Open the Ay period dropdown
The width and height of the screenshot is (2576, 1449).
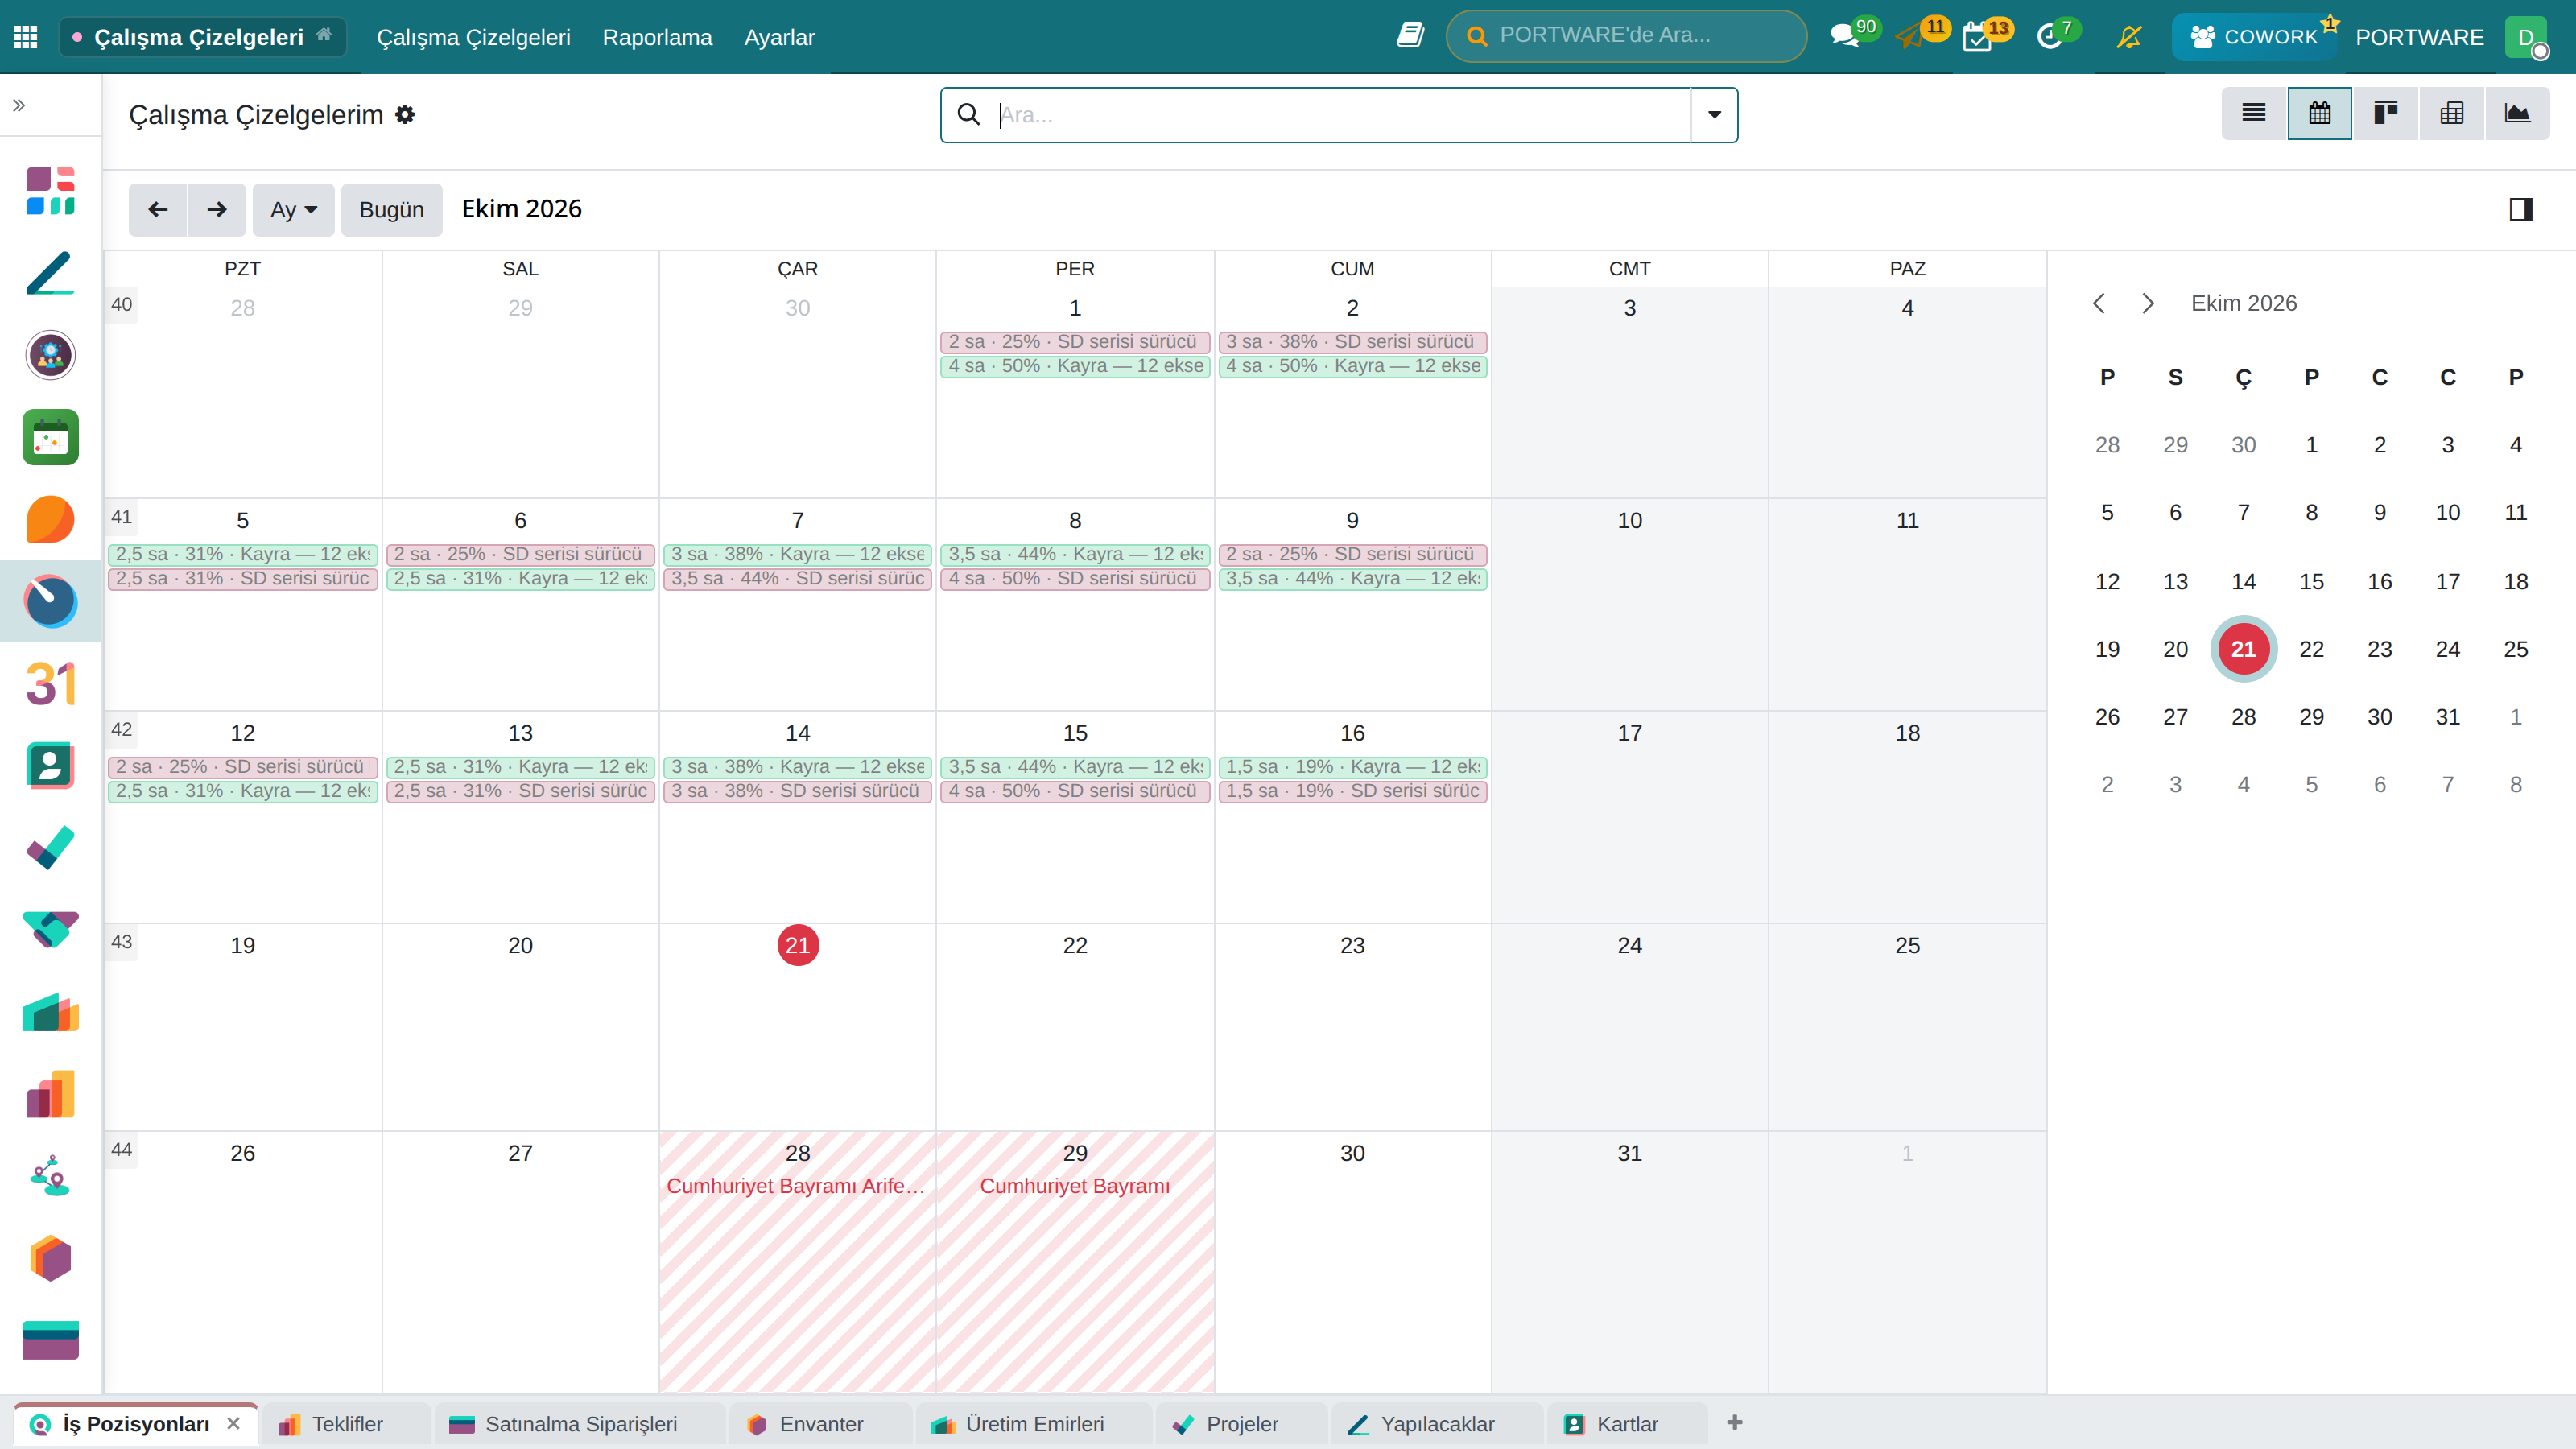click(x=293, y=209)
